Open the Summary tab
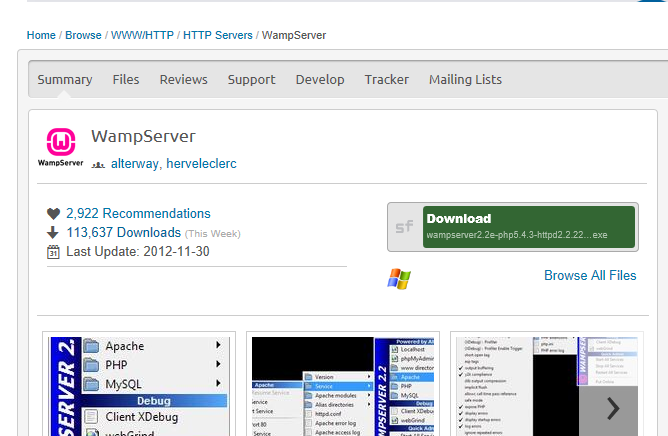668x436 pixels. point(65,80)
